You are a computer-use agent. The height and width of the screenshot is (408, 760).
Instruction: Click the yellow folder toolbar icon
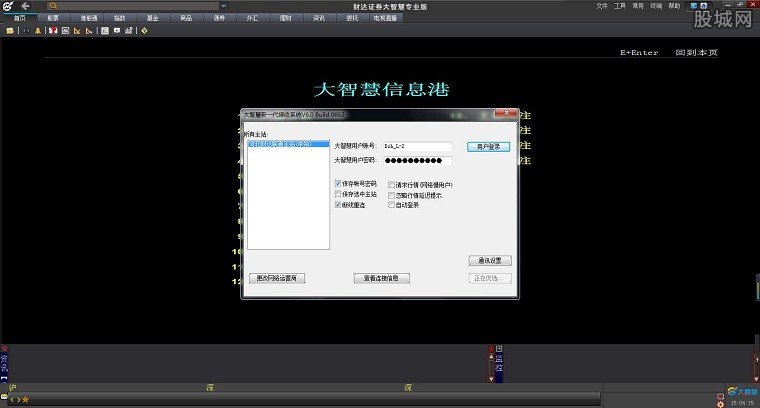[x=10, y=31]
